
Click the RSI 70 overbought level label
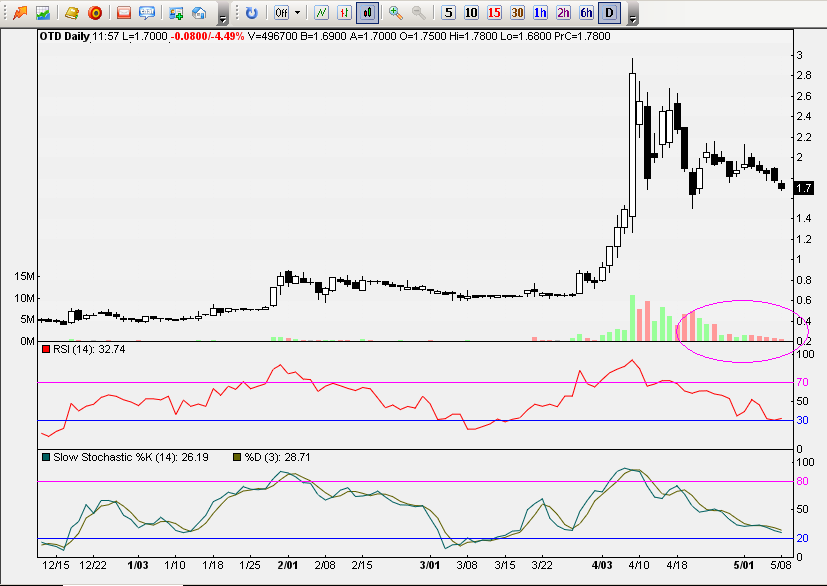[802, 382]
